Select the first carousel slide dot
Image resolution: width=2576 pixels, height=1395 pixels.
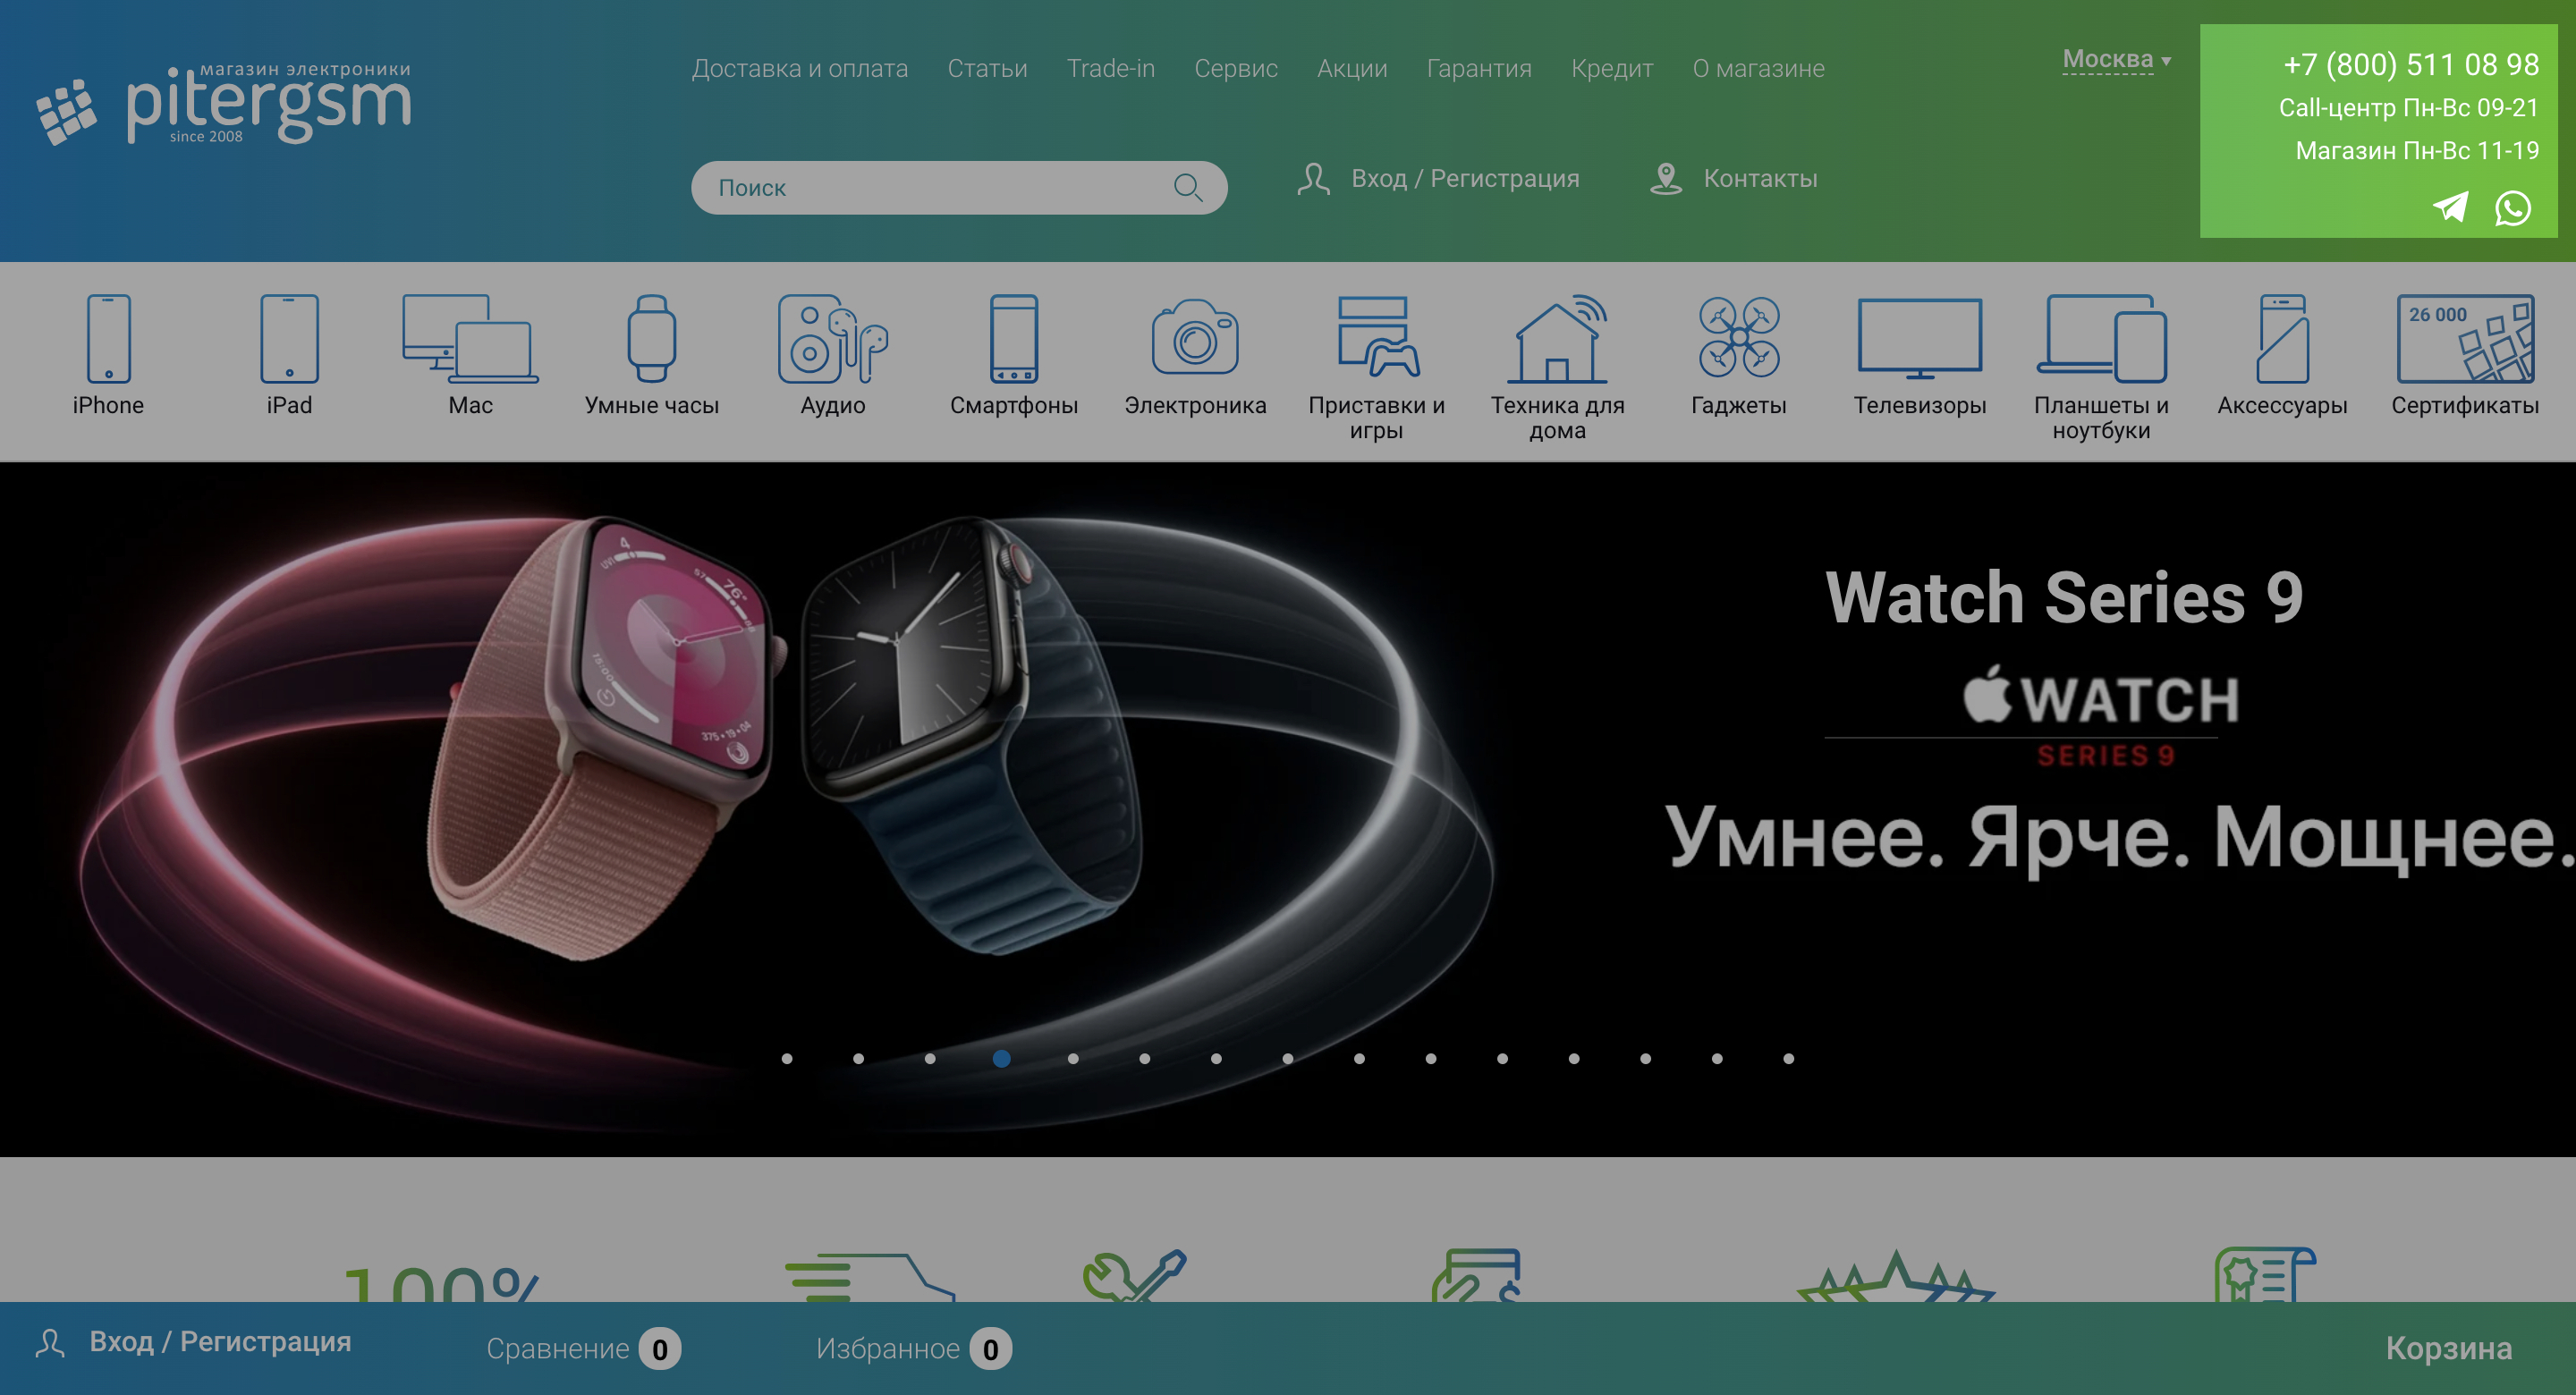point(787,1058)
